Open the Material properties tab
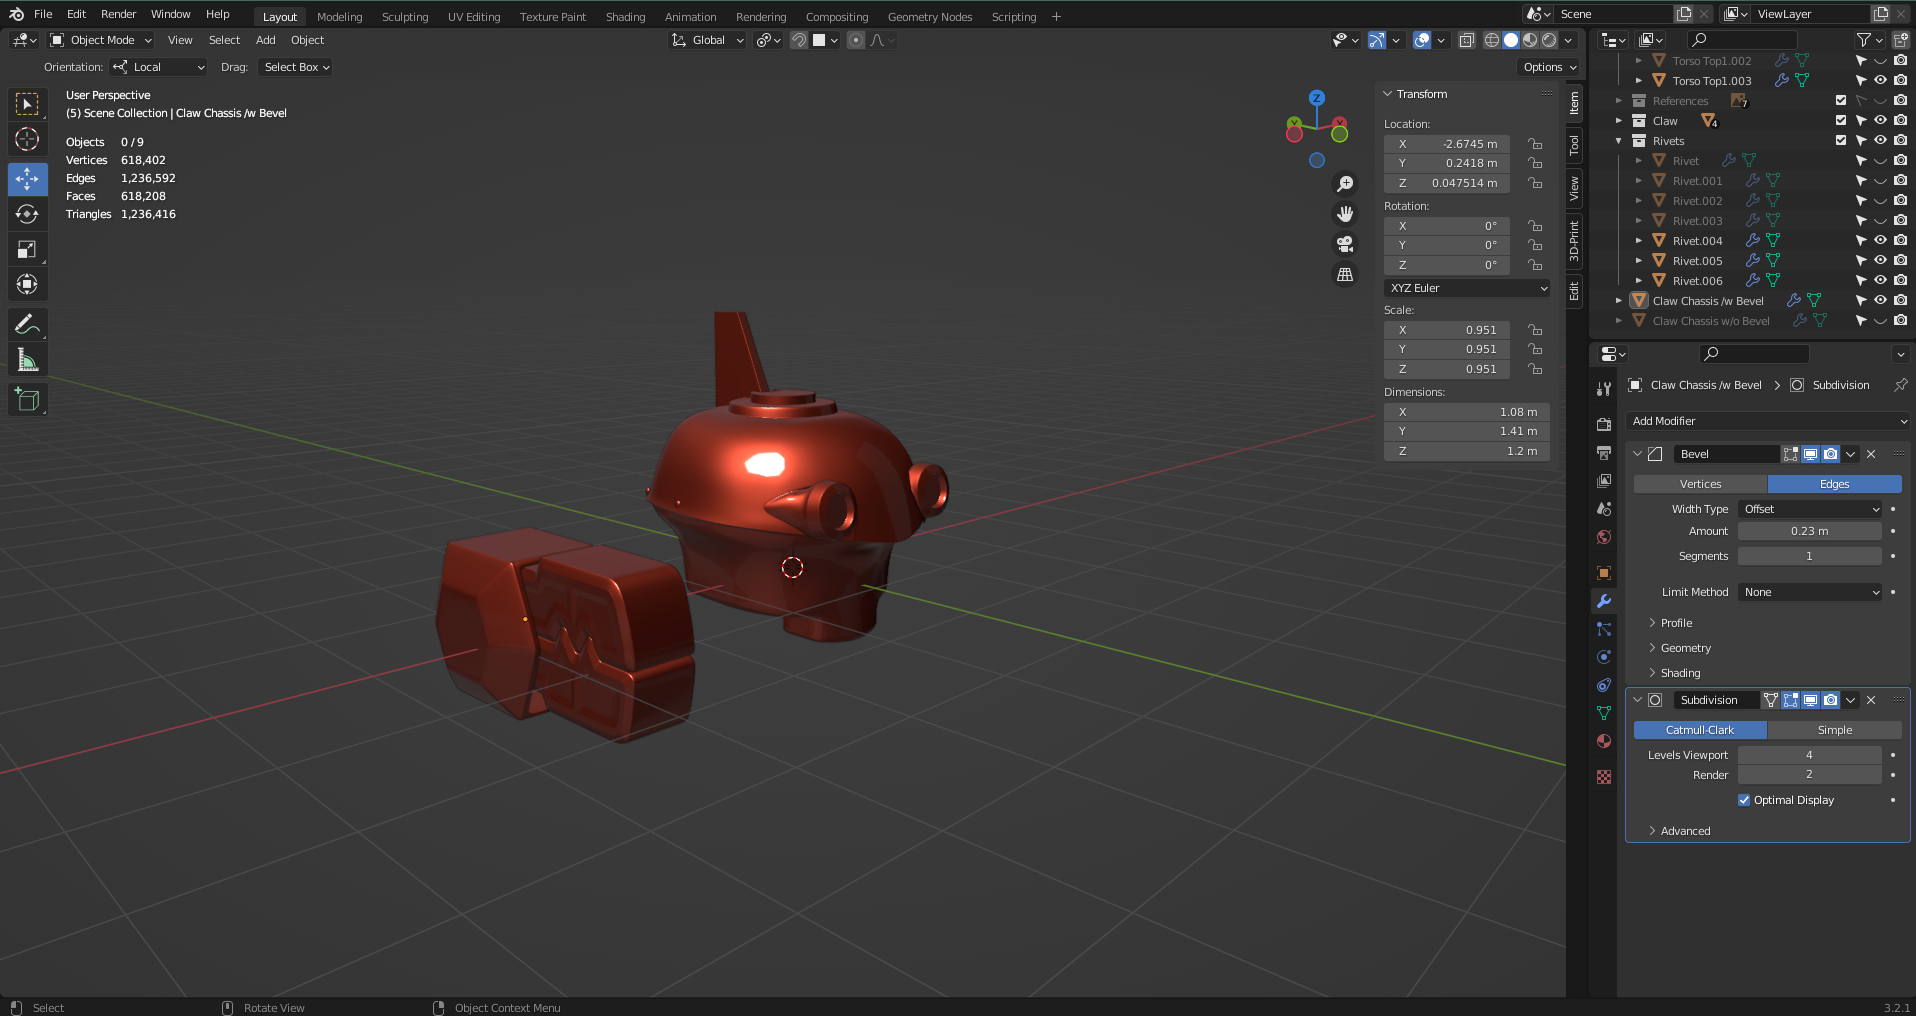Screen dimensions: 1916x1016 pos(1604,741)
